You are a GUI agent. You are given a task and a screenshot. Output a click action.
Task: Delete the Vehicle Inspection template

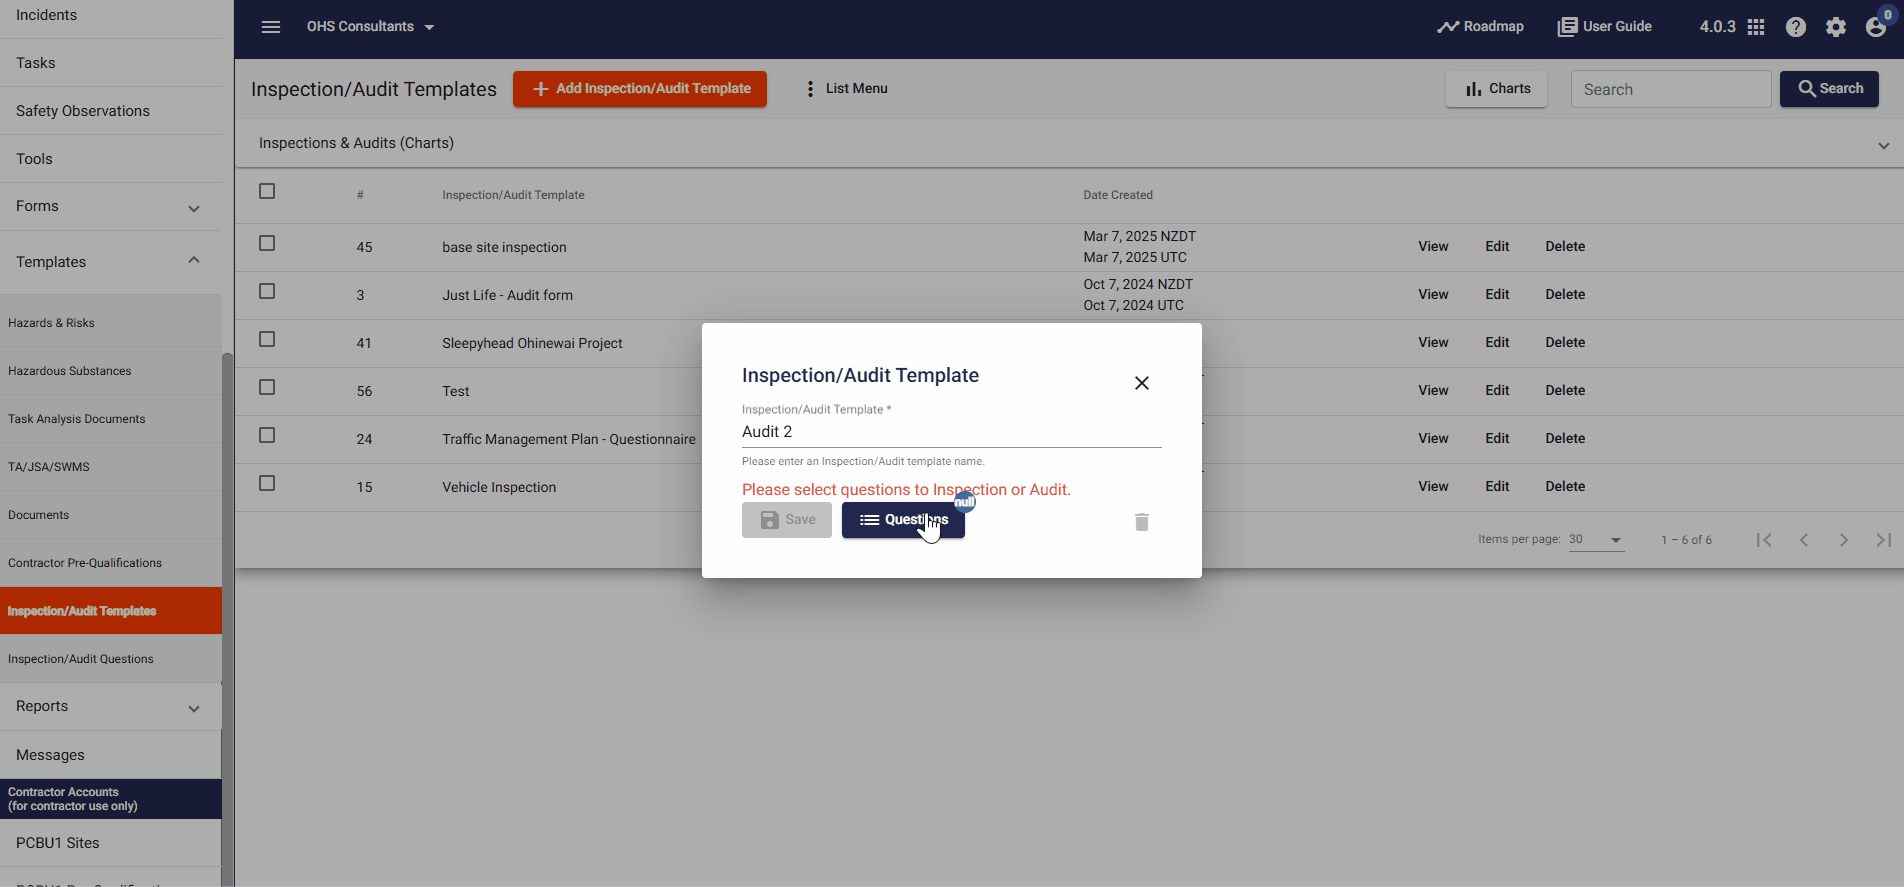click(1565, 487)
